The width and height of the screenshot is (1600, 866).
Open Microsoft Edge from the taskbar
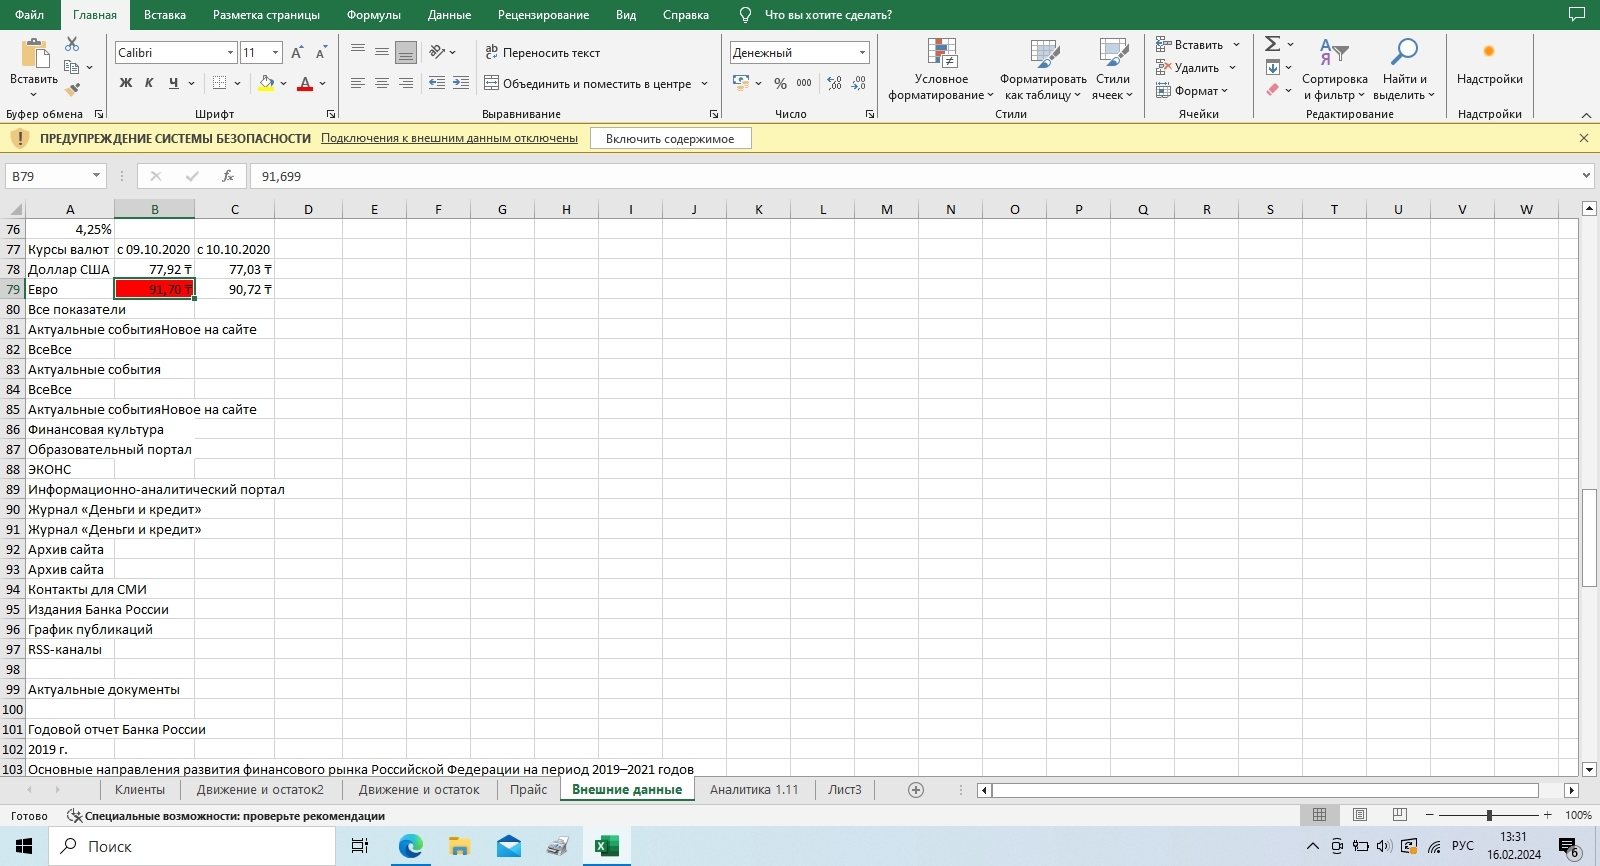point(411,846)
